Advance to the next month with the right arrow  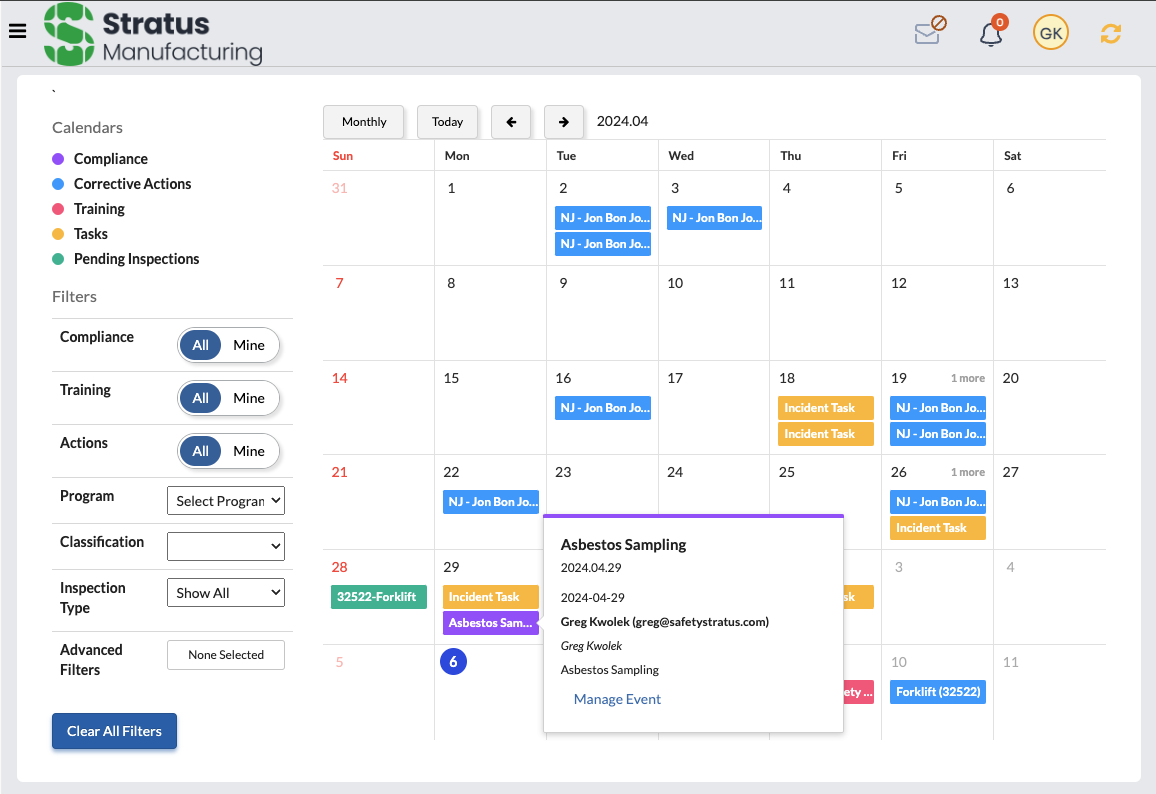pyautogui.click(x=564, y=121)
